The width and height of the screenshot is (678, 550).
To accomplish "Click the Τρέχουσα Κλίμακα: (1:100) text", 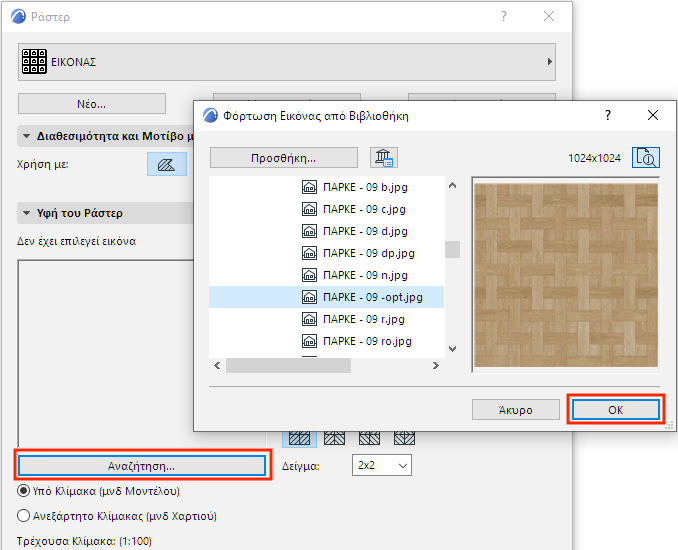I will tap(84, 541).
